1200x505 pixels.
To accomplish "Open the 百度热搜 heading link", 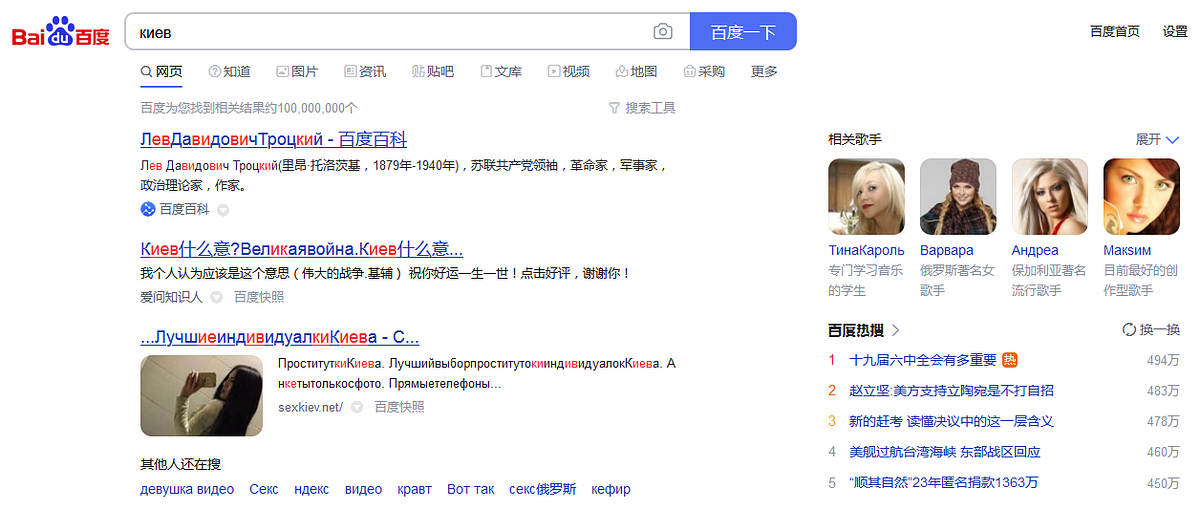I will (x=864, y=329).
